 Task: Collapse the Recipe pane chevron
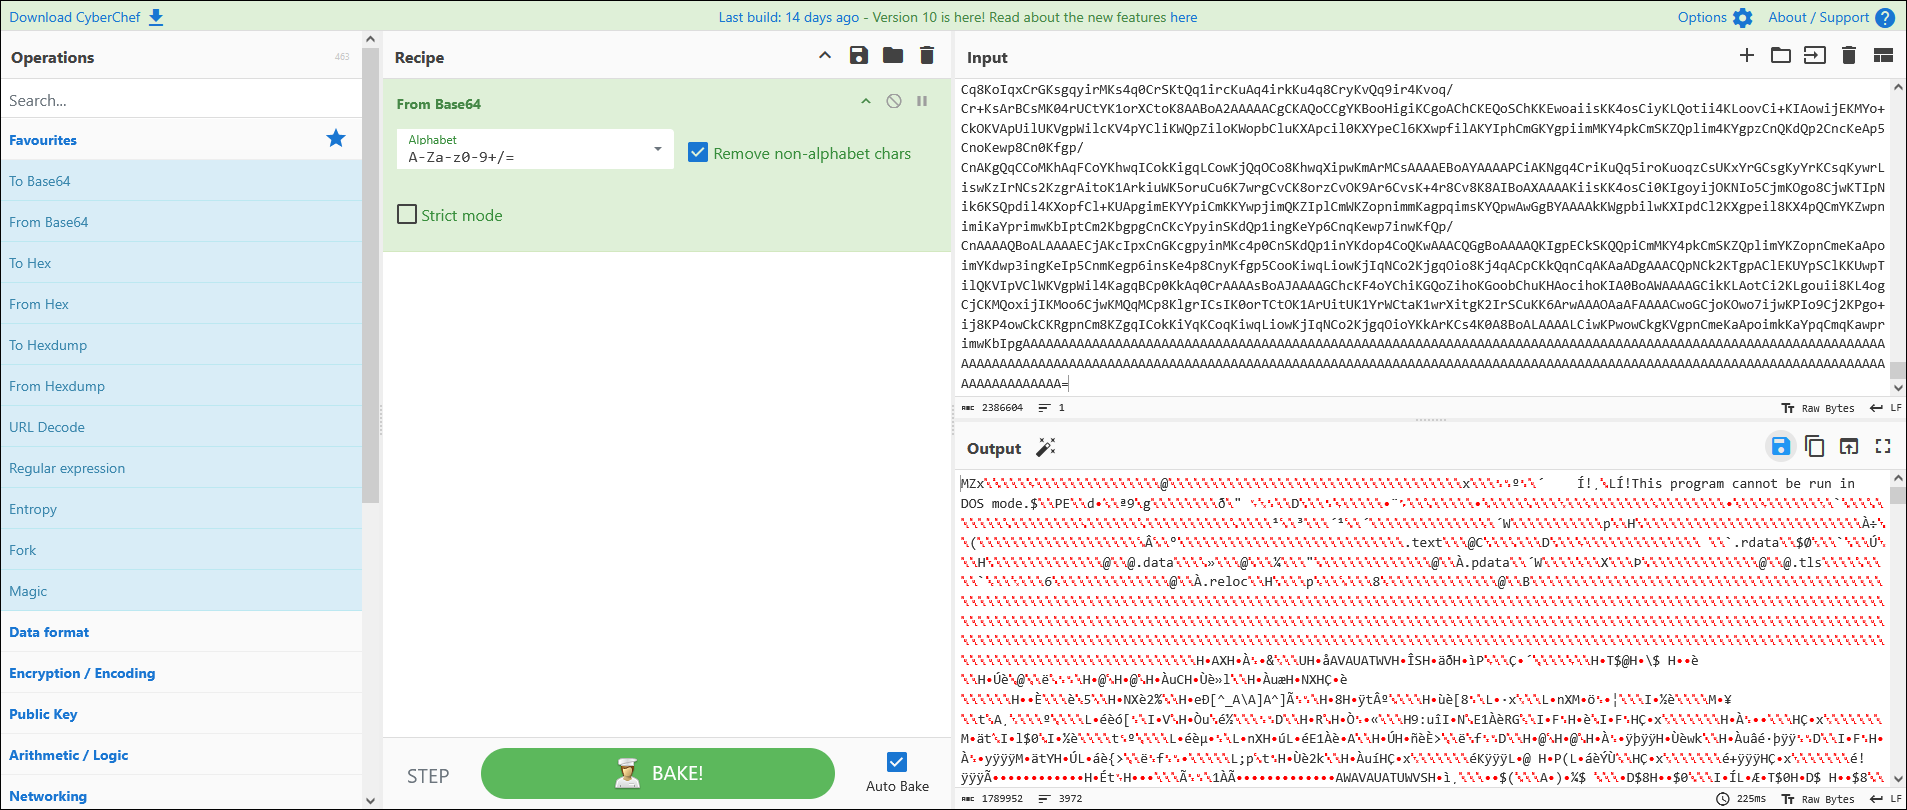(x=825, y=56)
